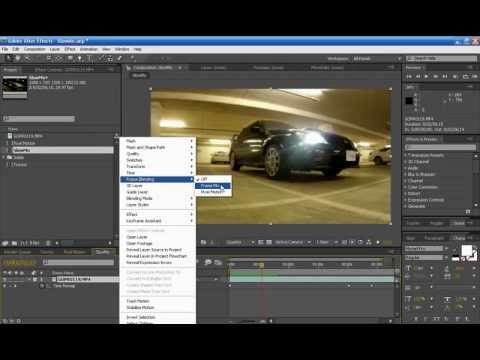Screen dimensions: 480x360
Task: Toggle video eye for the timeline layer
Action: [x=5, y=279]
